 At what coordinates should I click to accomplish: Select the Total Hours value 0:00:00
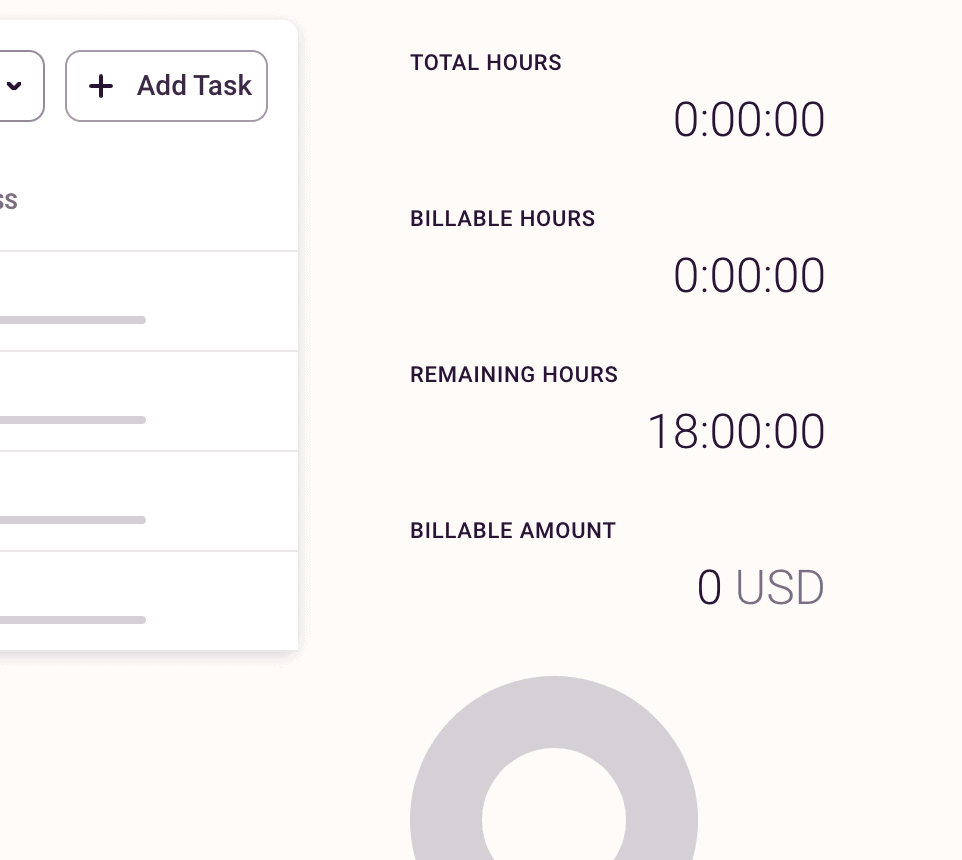coord(749,120)
